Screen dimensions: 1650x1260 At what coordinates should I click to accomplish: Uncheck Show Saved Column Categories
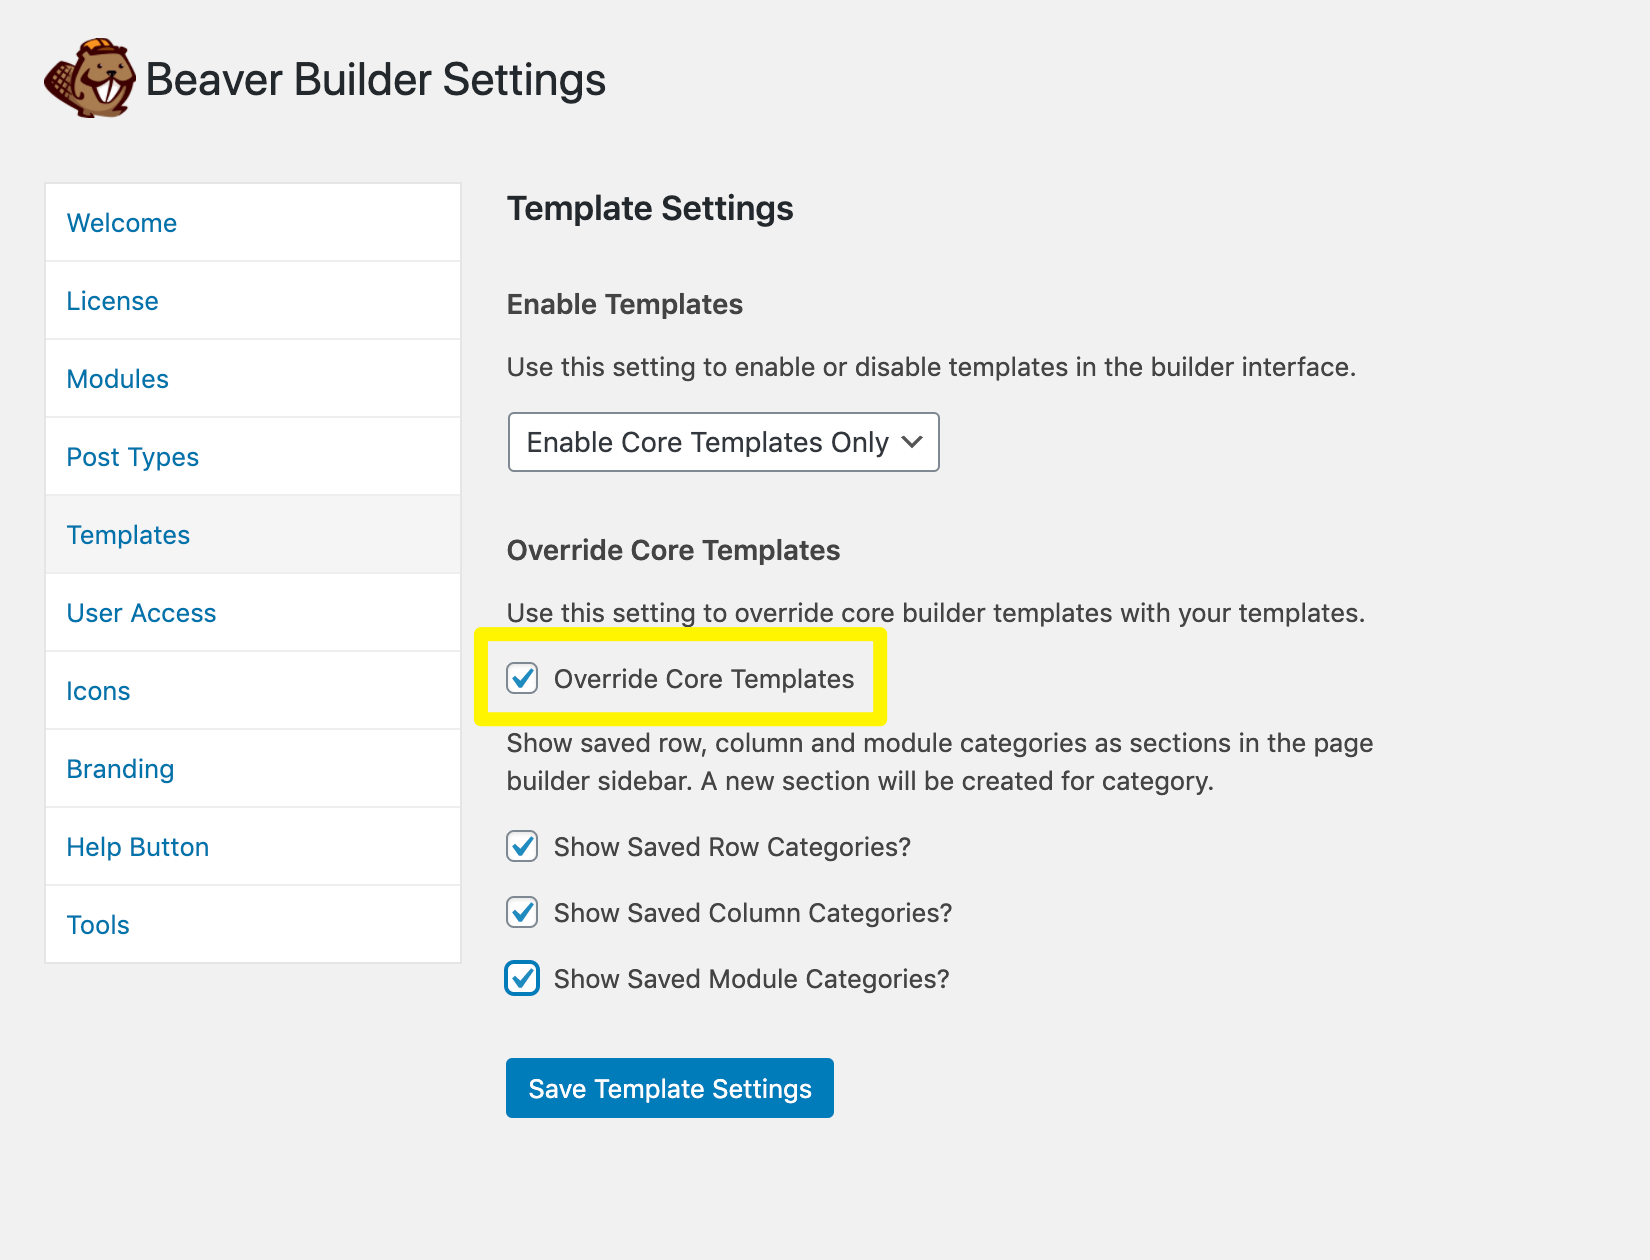(522, 913)
